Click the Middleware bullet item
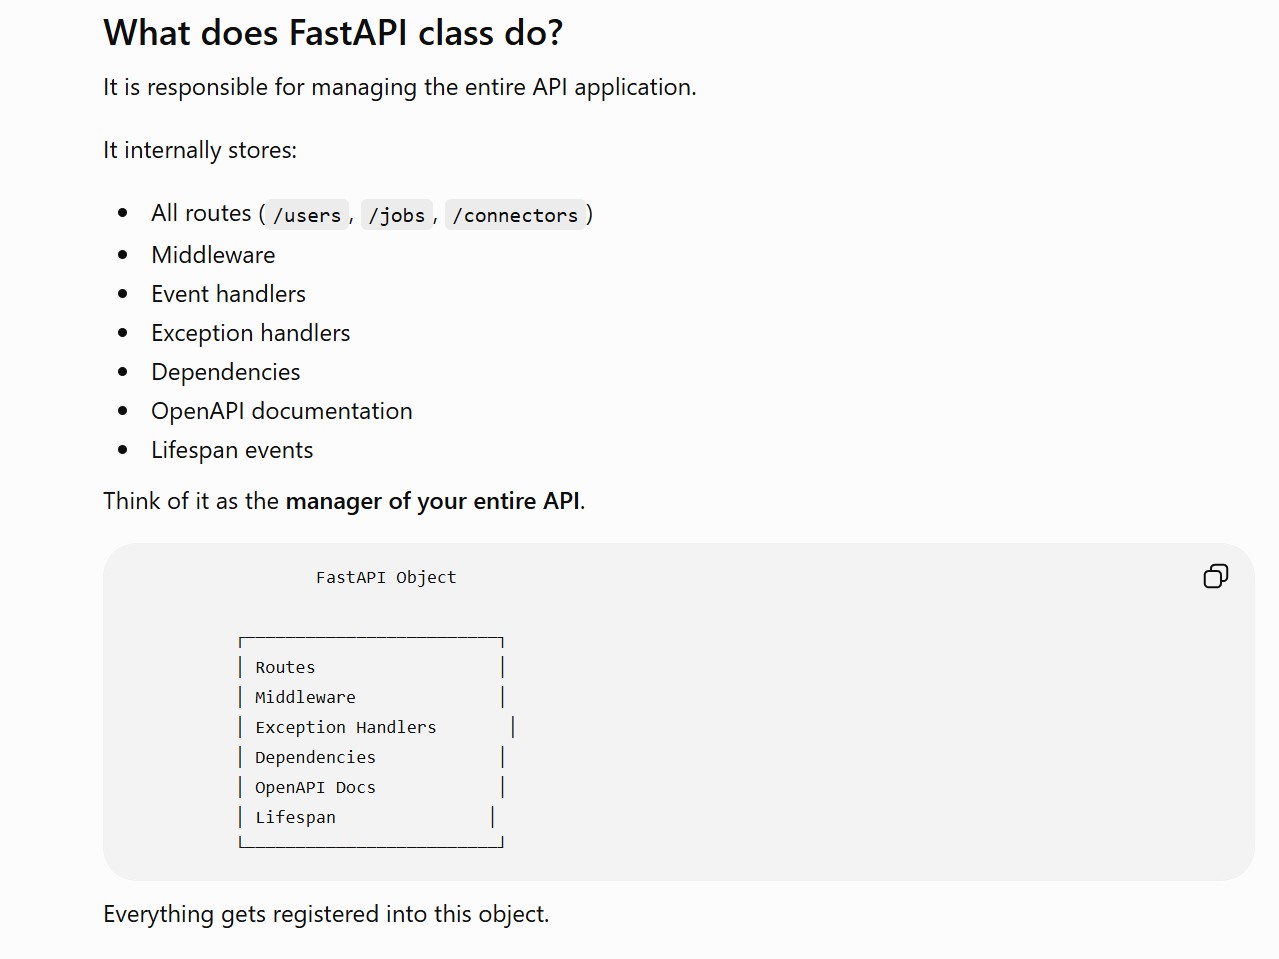 [x=213, y=255]
